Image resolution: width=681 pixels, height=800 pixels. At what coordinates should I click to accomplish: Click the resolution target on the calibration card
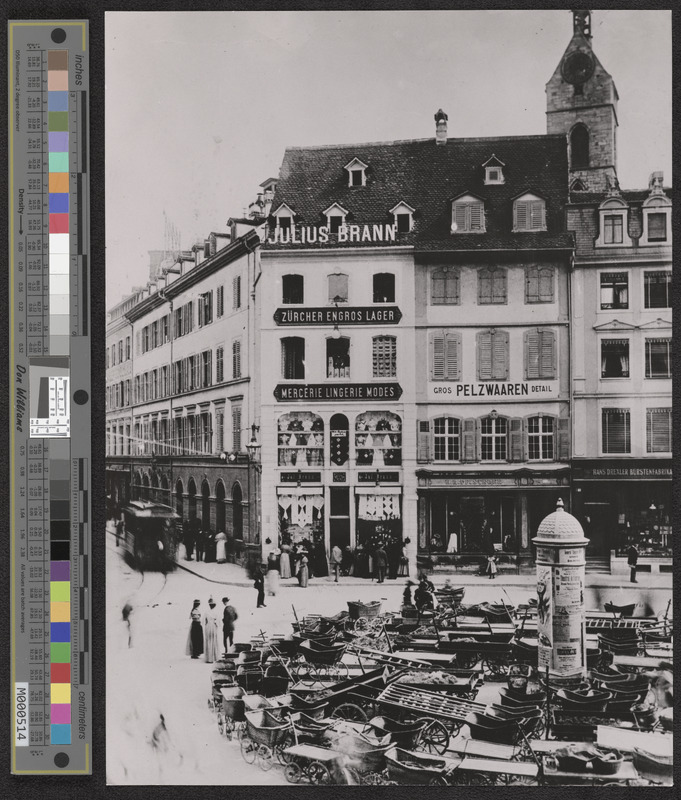(50, 405)
